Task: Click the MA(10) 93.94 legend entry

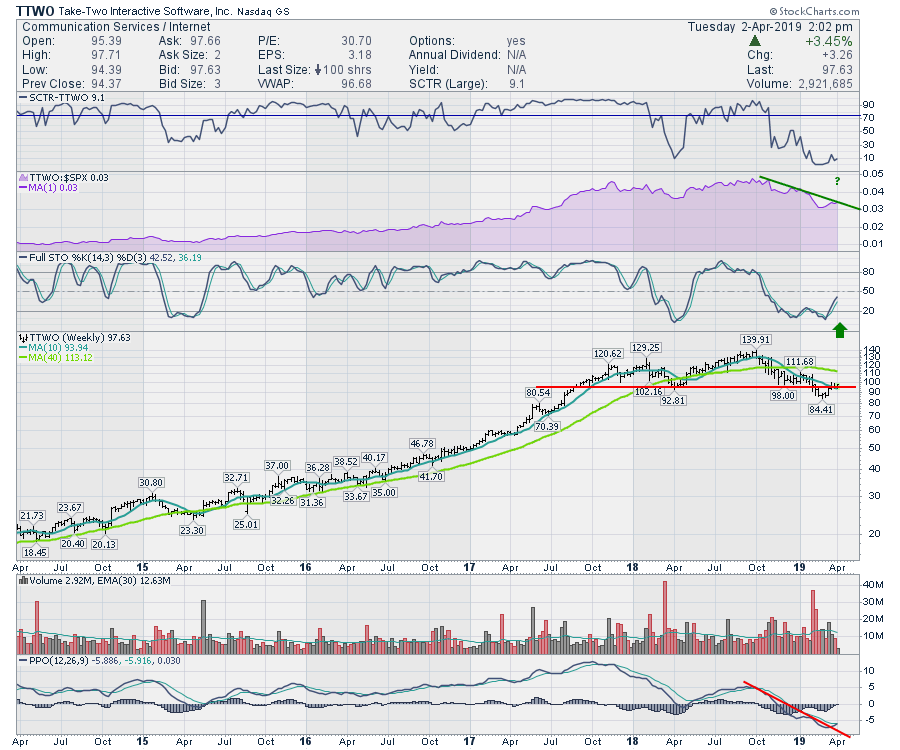Action: 53,348
